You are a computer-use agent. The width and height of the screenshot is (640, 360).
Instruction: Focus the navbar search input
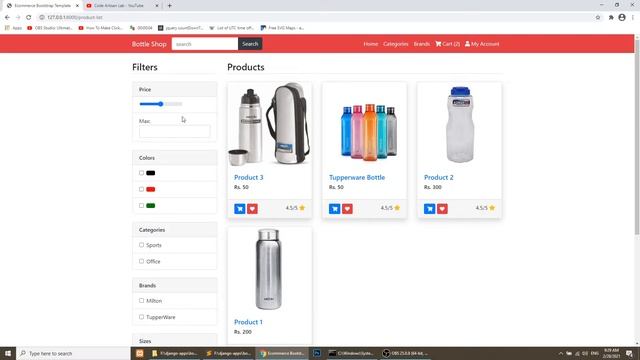tap(205, 44)
